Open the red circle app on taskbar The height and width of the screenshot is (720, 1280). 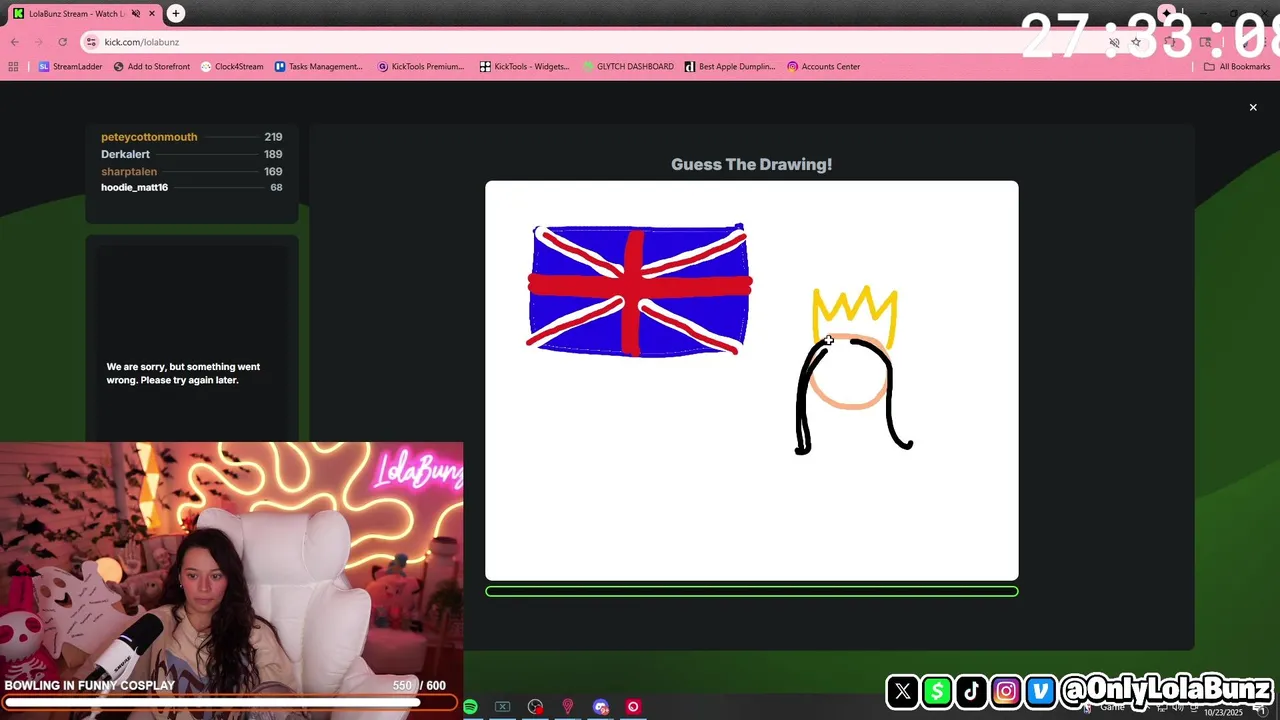(x=633, y=707)
